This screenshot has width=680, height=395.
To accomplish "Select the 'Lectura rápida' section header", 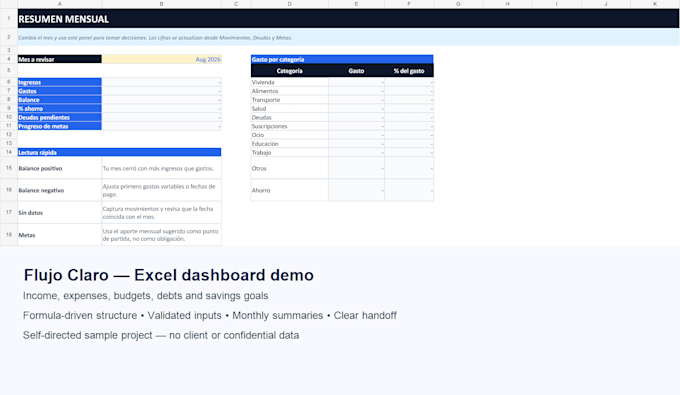I will pyautogui.click(x=119, y=152).
